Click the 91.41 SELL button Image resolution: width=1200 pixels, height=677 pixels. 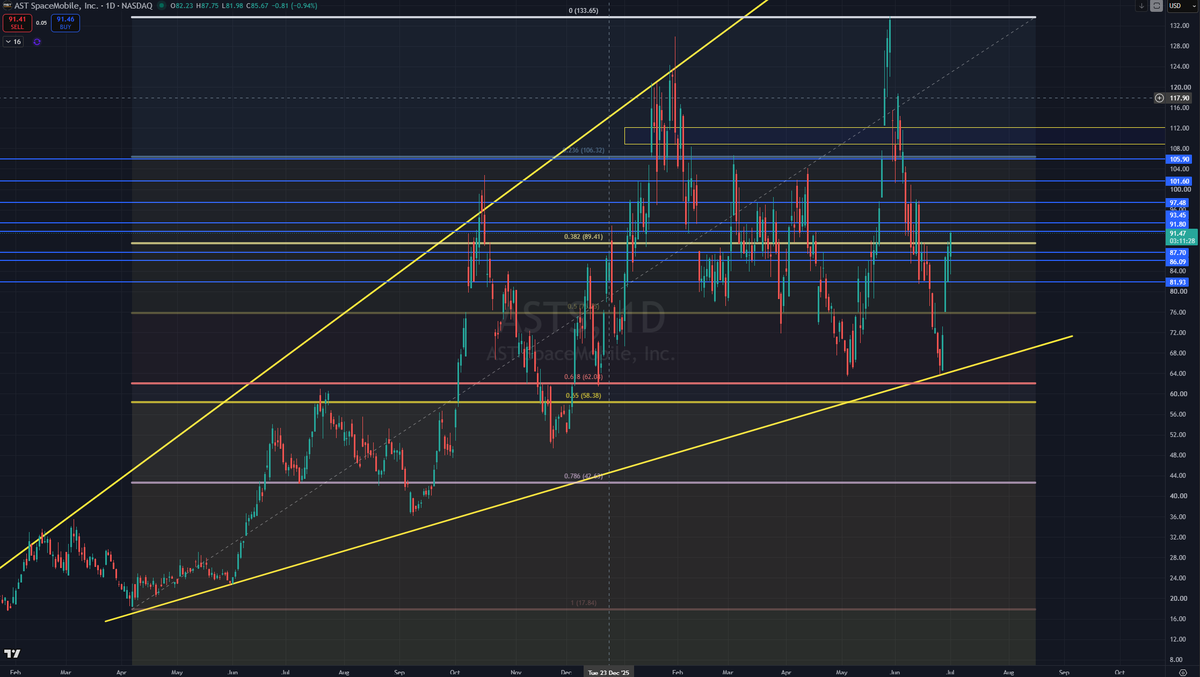click(x=15, y=23)
